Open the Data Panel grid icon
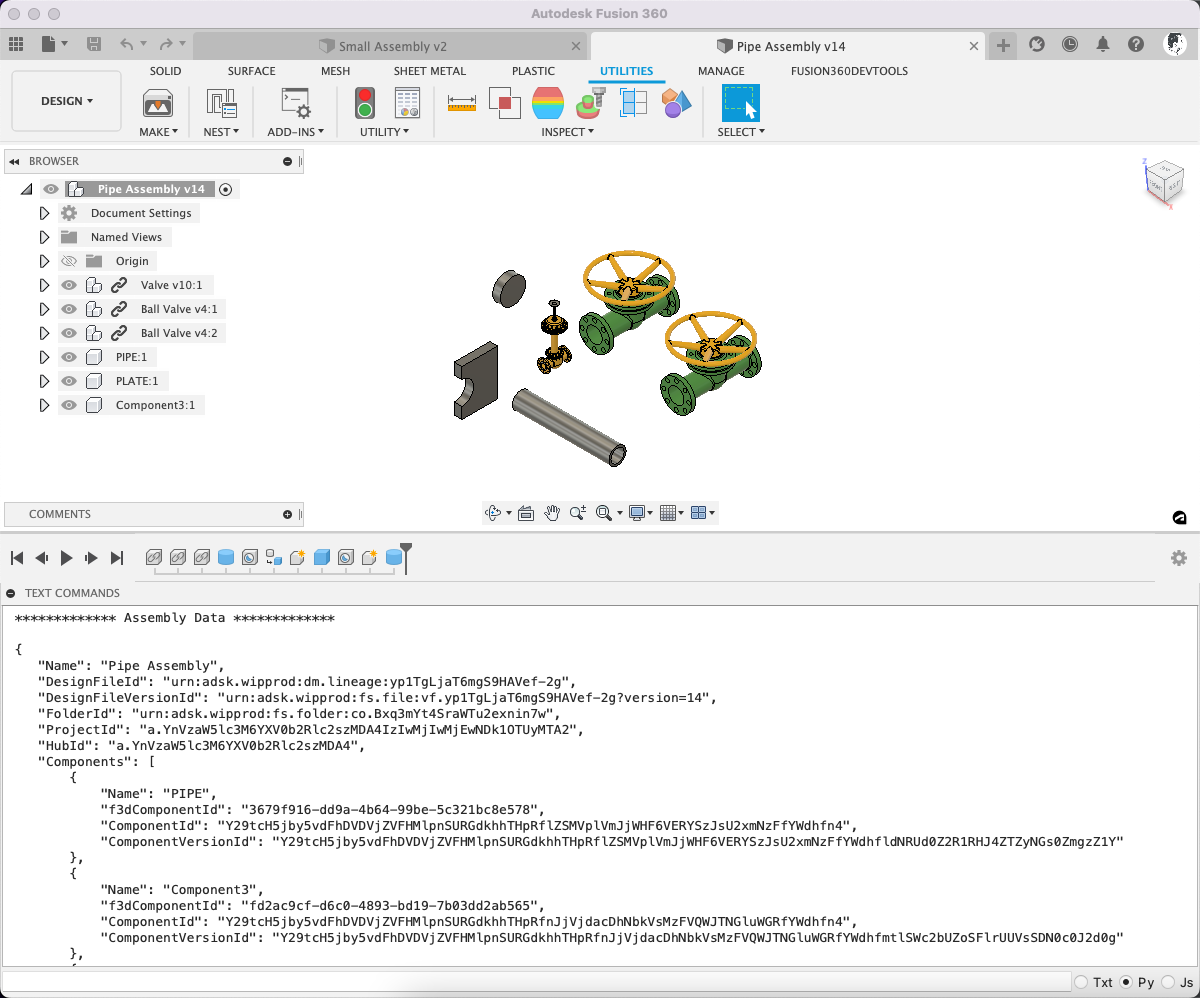 tap(16, 44)
